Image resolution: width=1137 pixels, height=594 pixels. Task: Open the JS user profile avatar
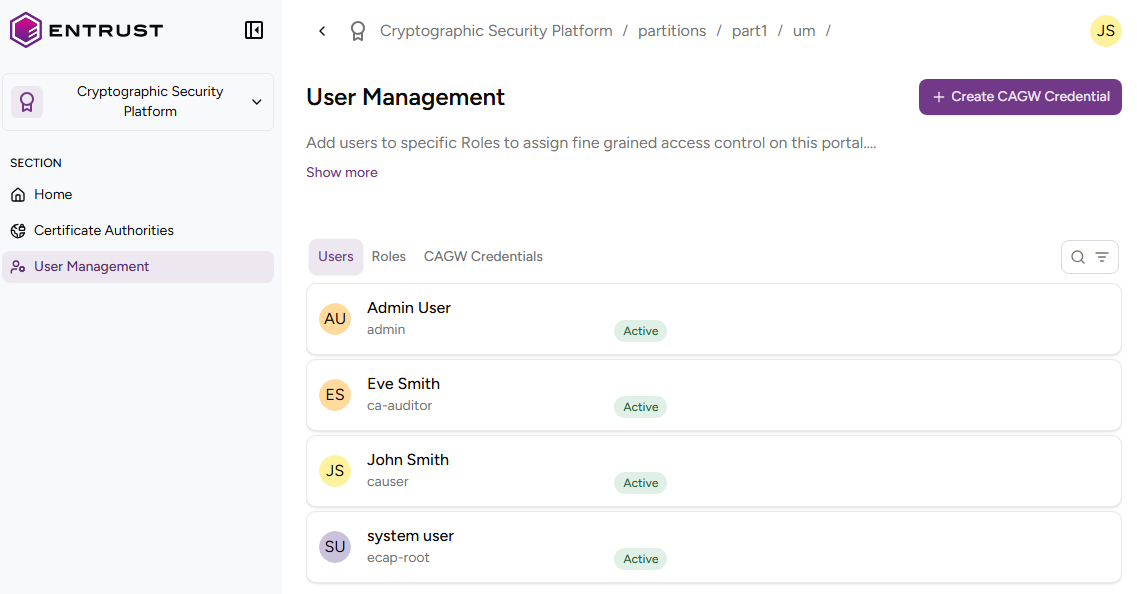point(1105,31)
